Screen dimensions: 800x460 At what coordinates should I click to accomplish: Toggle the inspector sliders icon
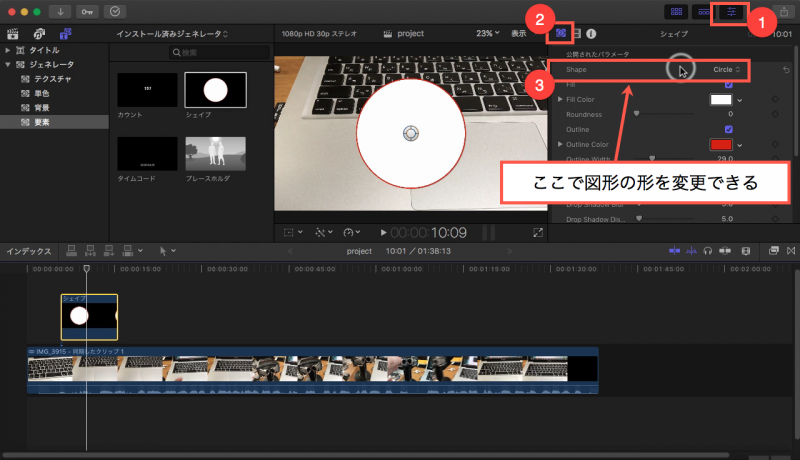point(731,11)
